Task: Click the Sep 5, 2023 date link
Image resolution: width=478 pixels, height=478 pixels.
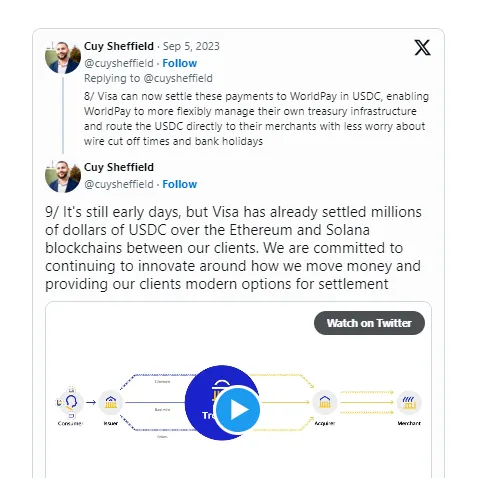Action: [191, 46]
